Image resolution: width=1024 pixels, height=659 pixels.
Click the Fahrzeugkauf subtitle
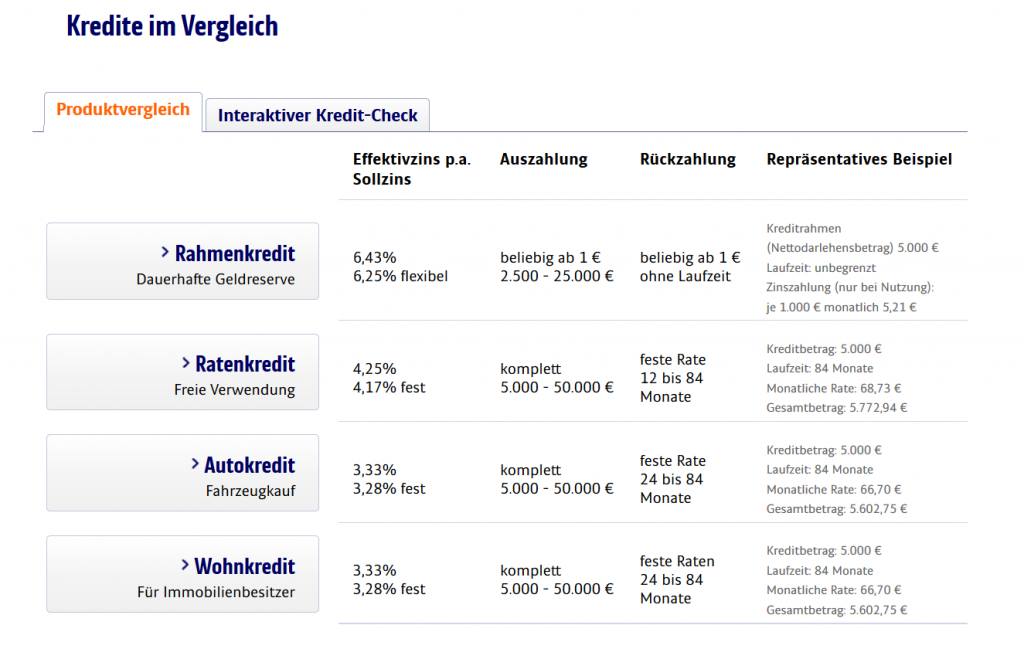[x=250, y=491]
